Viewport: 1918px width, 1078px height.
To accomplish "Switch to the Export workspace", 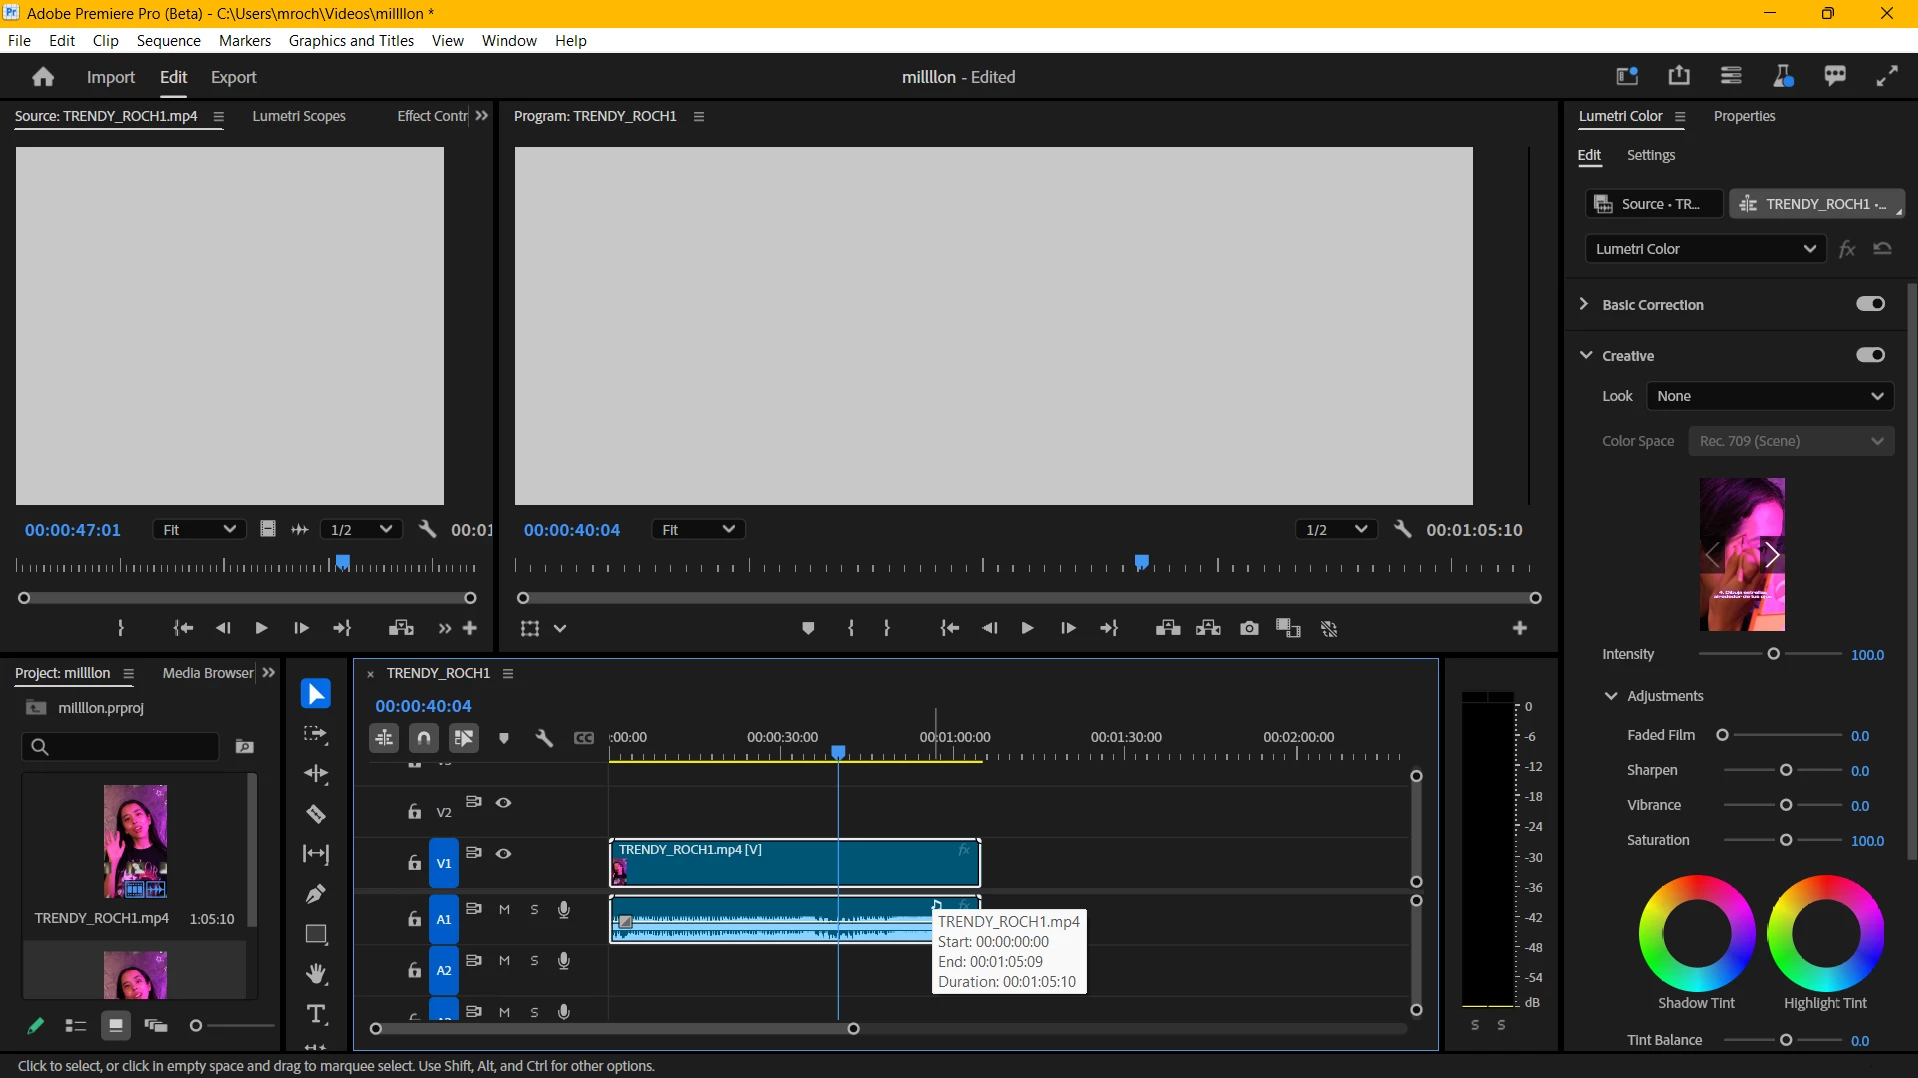I will [x=233, y=77].
